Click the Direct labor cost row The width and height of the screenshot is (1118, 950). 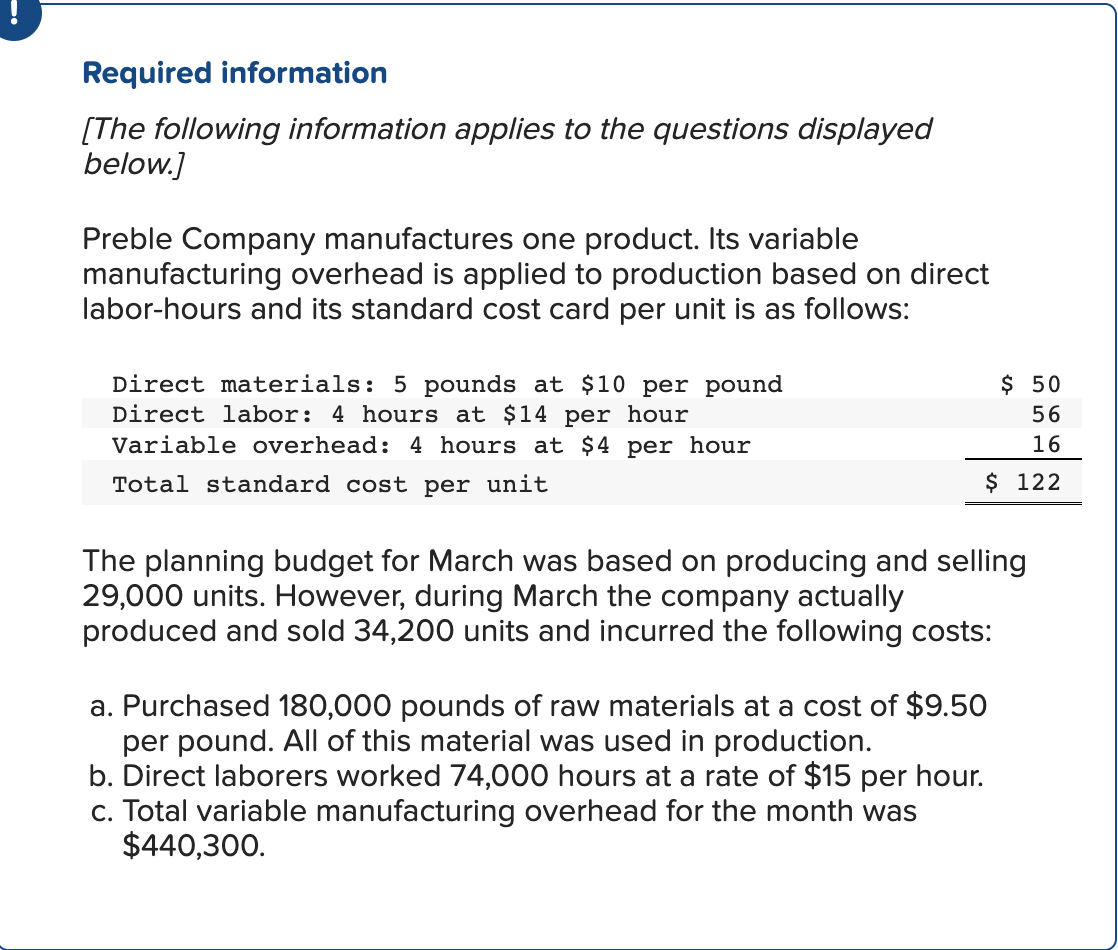pyautogui.click(x=582, y=414)
